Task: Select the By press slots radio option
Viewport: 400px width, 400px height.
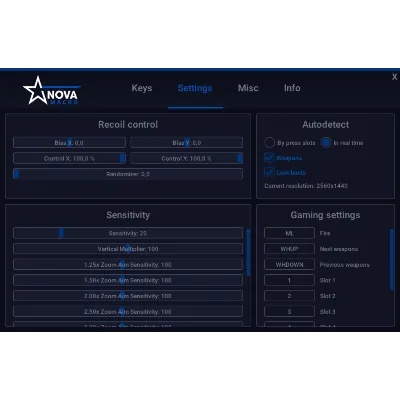Action: pos(269,143)
